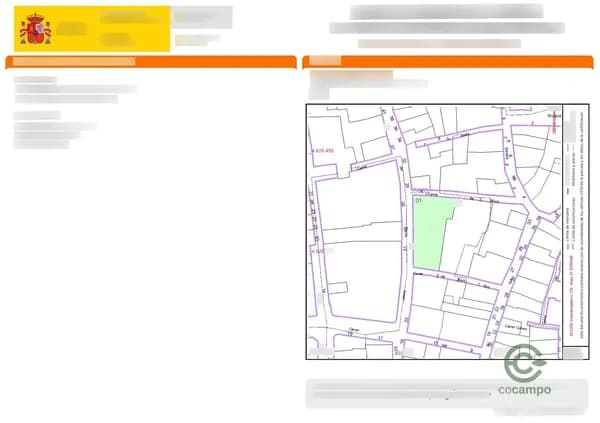Screen dimensions: 600x423
Task: Click the cocampo watermark text
Action: pyautogui.click(x=524, y=390)
